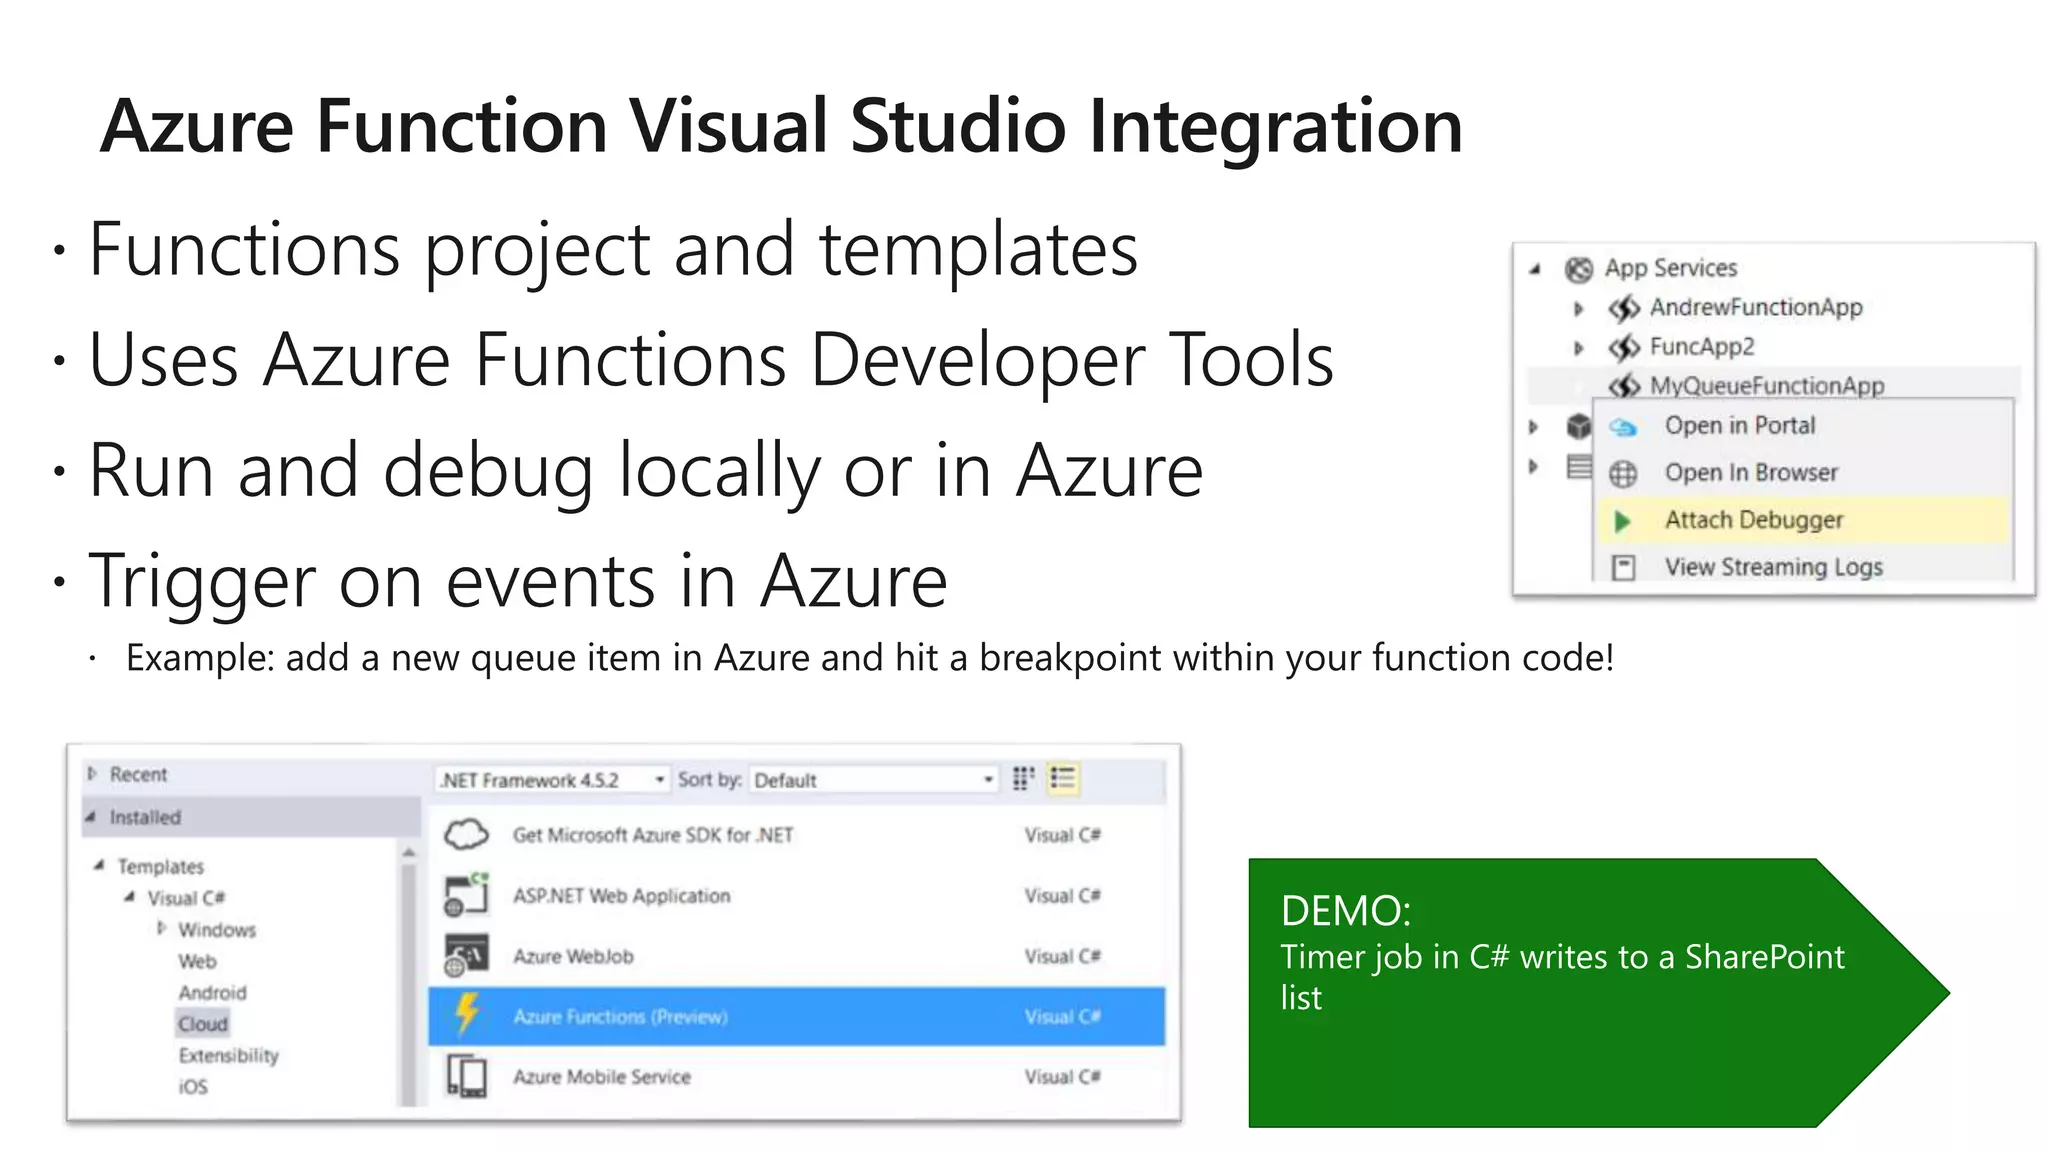Click the Open in Portal cloud icon
This screenshot has width=2048, height=1152.
1623,427
